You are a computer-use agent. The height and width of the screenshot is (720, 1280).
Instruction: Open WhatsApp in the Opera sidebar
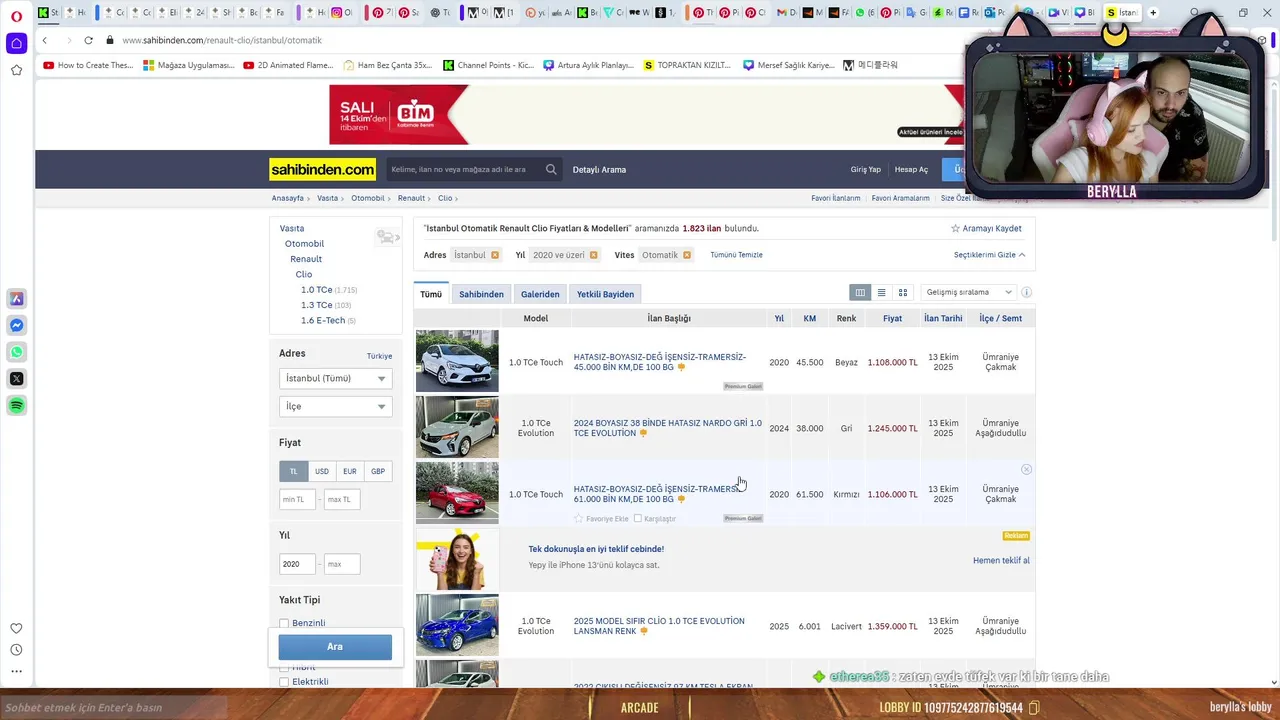[x=16, y=352]
